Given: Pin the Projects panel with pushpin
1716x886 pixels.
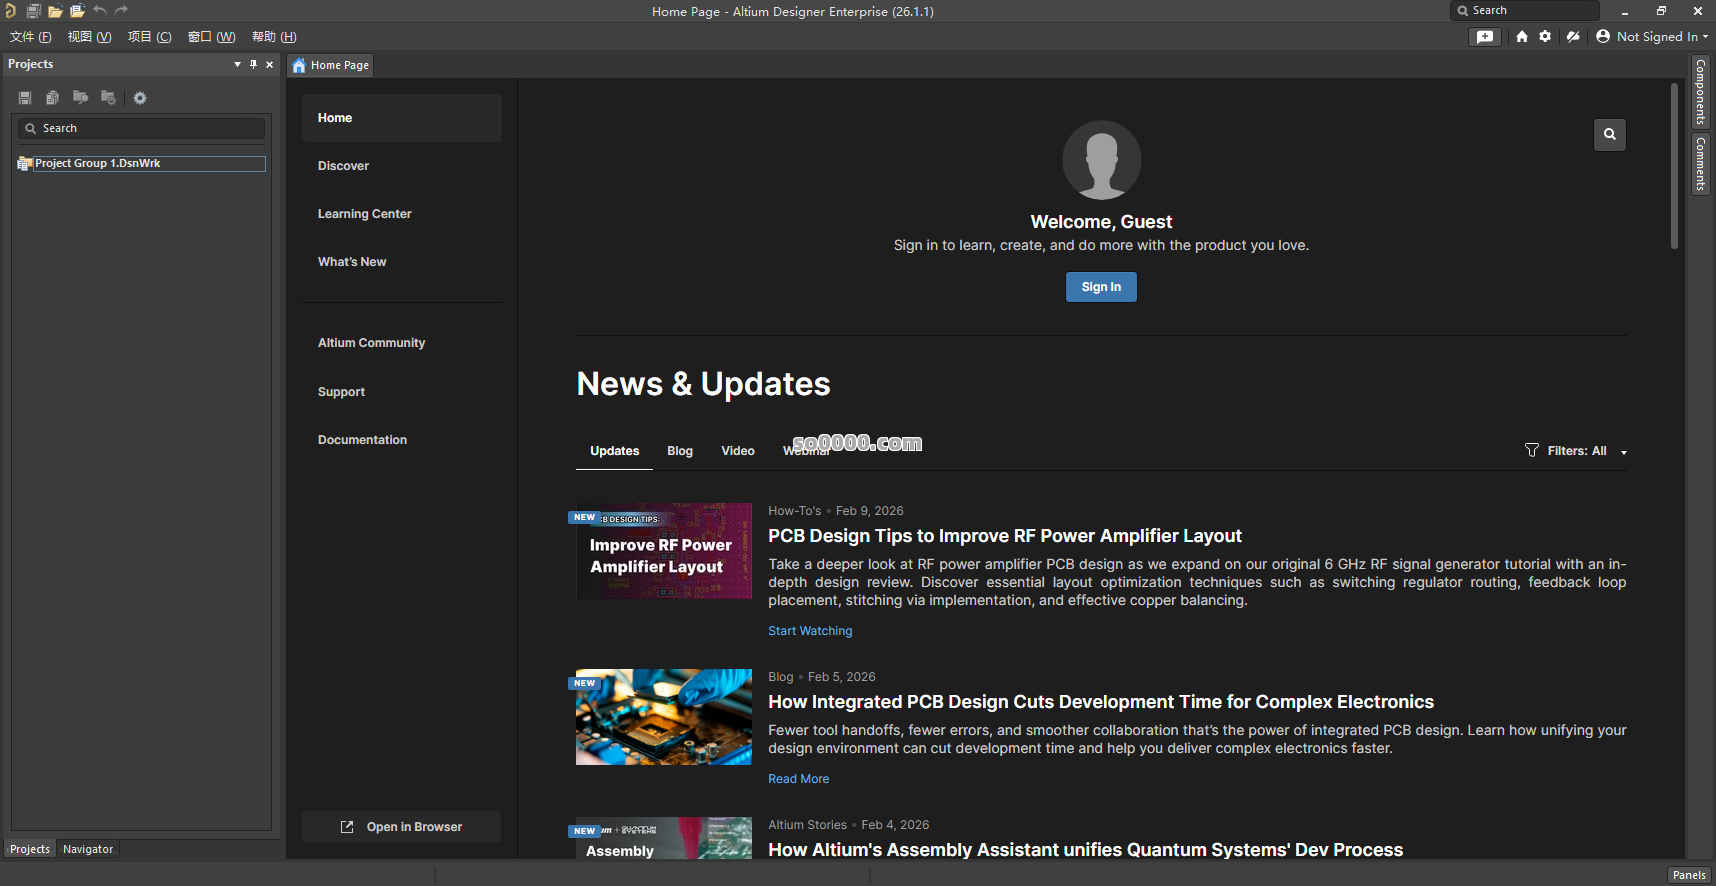Looking at the screenshot, I should click(x=253, y=64).
